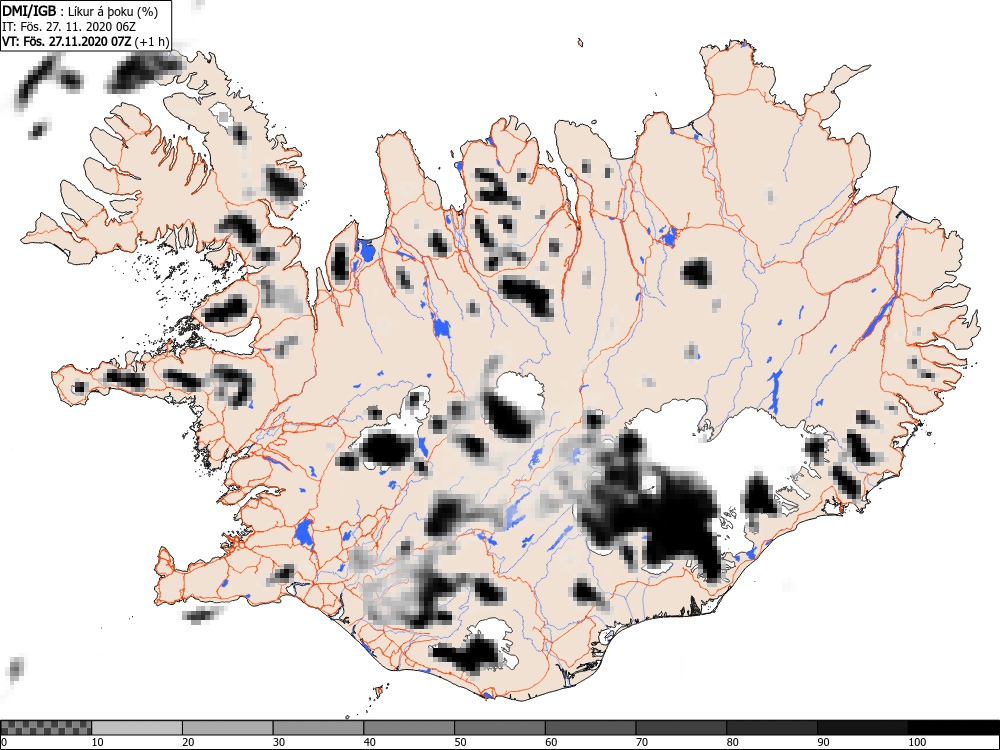Image resolution: width=1000 pixels, height=750 pixels.
Task: Click the checkered 0–10% legend swatch
Action: click(46, 728)
